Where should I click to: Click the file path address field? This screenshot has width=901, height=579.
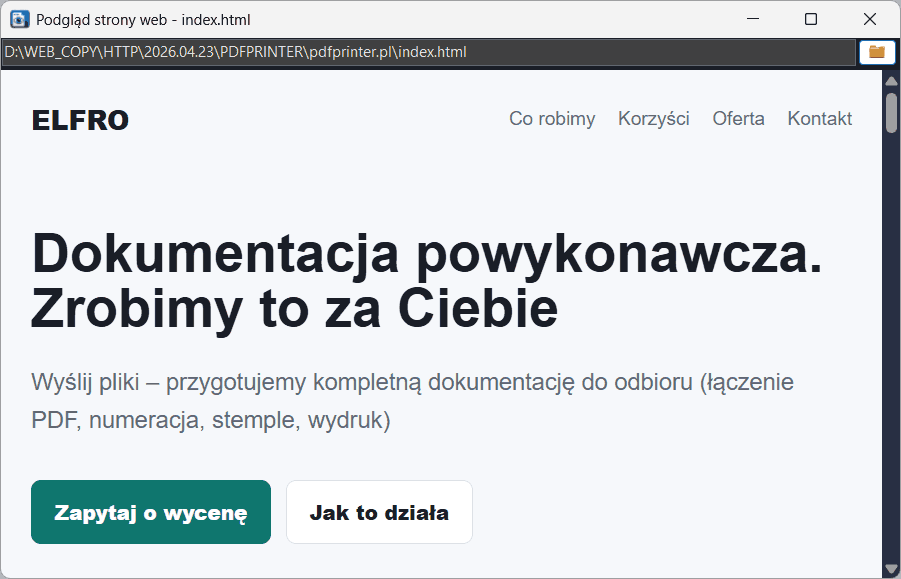pos(430,52)
